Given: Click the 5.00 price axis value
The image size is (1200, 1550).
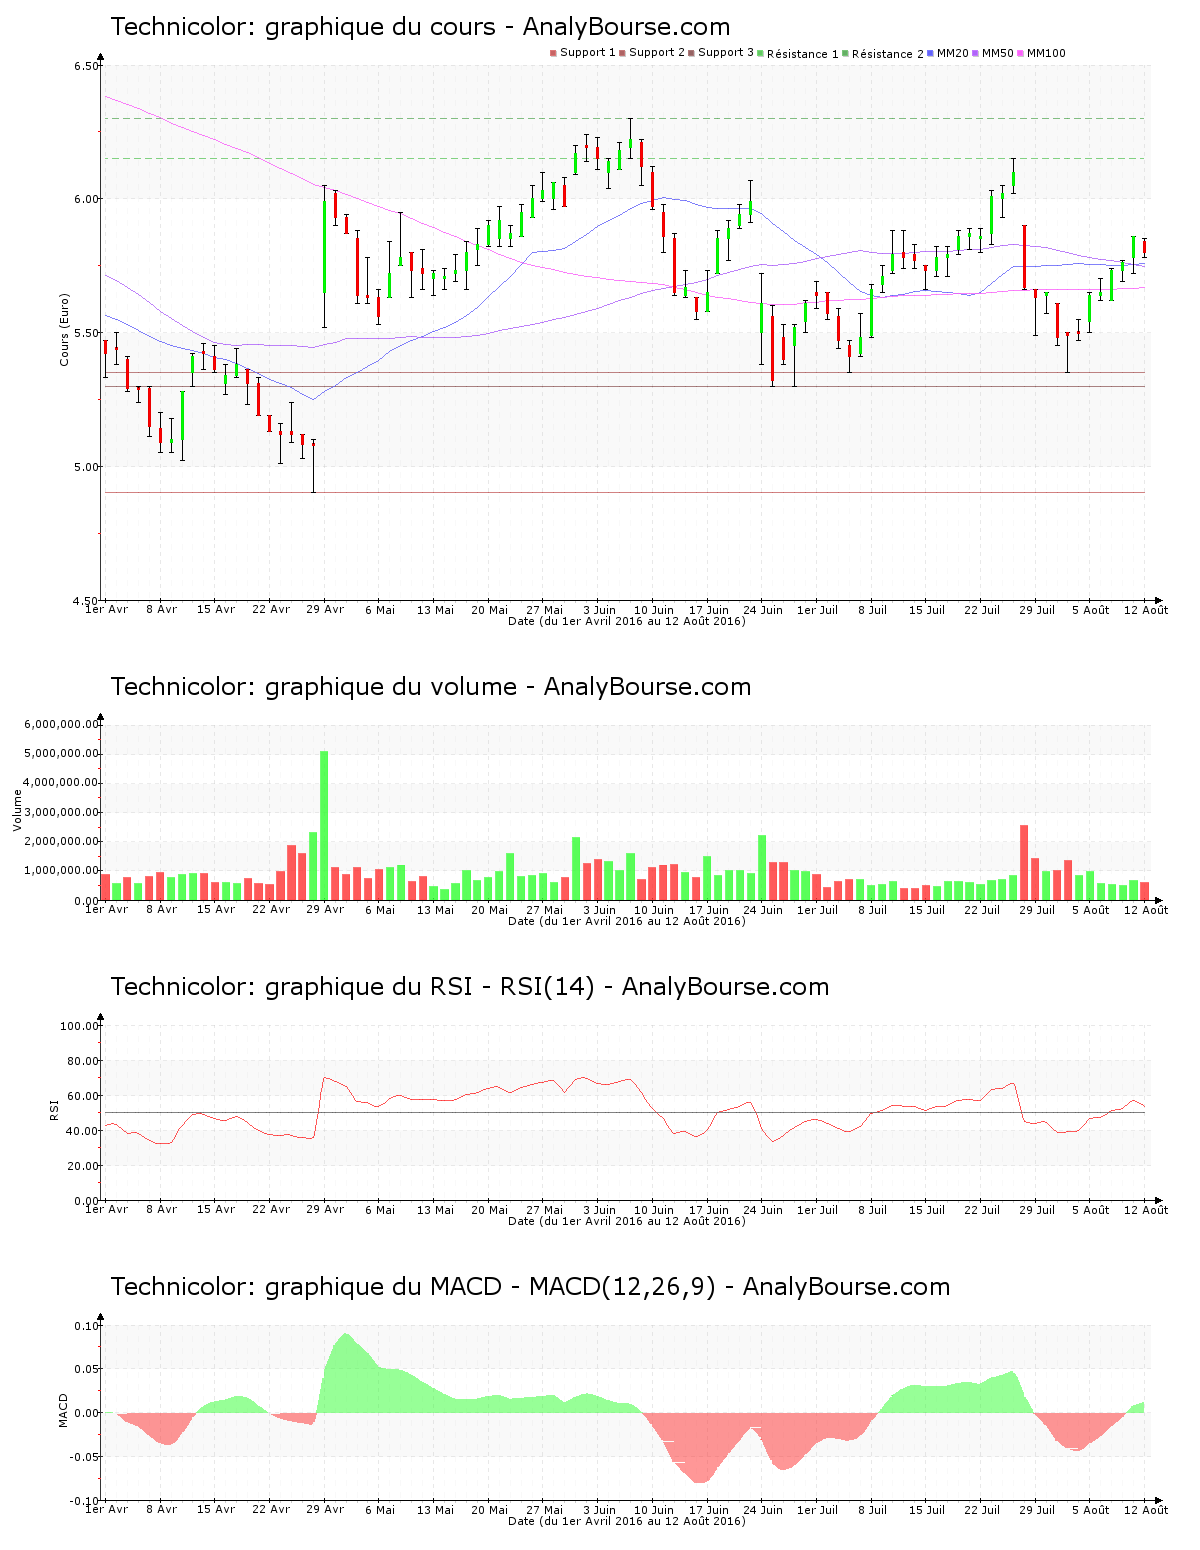Looking at the screenshot, I should pyautogui.click(x=87, y=467).
